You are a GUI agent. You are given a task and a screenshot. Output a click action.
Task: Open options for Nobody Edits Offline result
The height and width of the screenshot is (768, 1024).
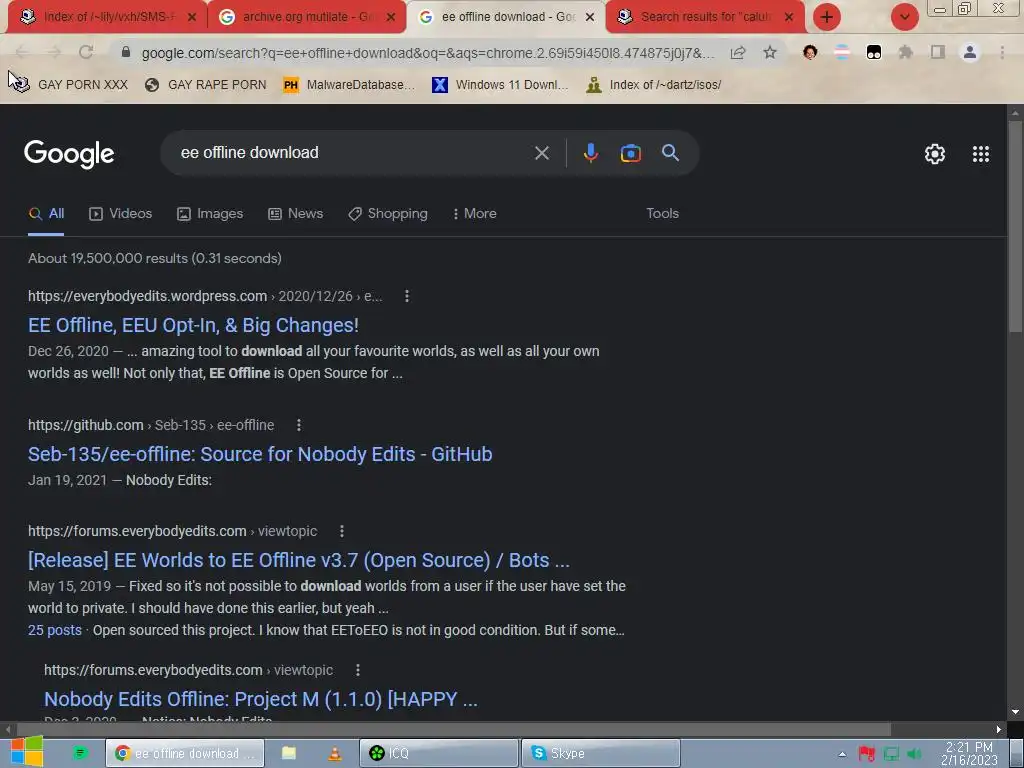pos(357,670)
